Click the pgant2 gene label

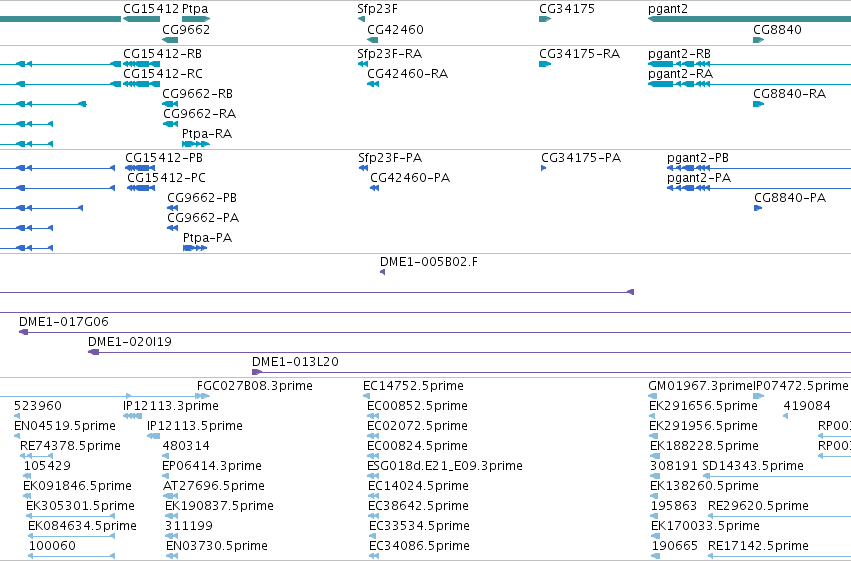click(668, 9)
